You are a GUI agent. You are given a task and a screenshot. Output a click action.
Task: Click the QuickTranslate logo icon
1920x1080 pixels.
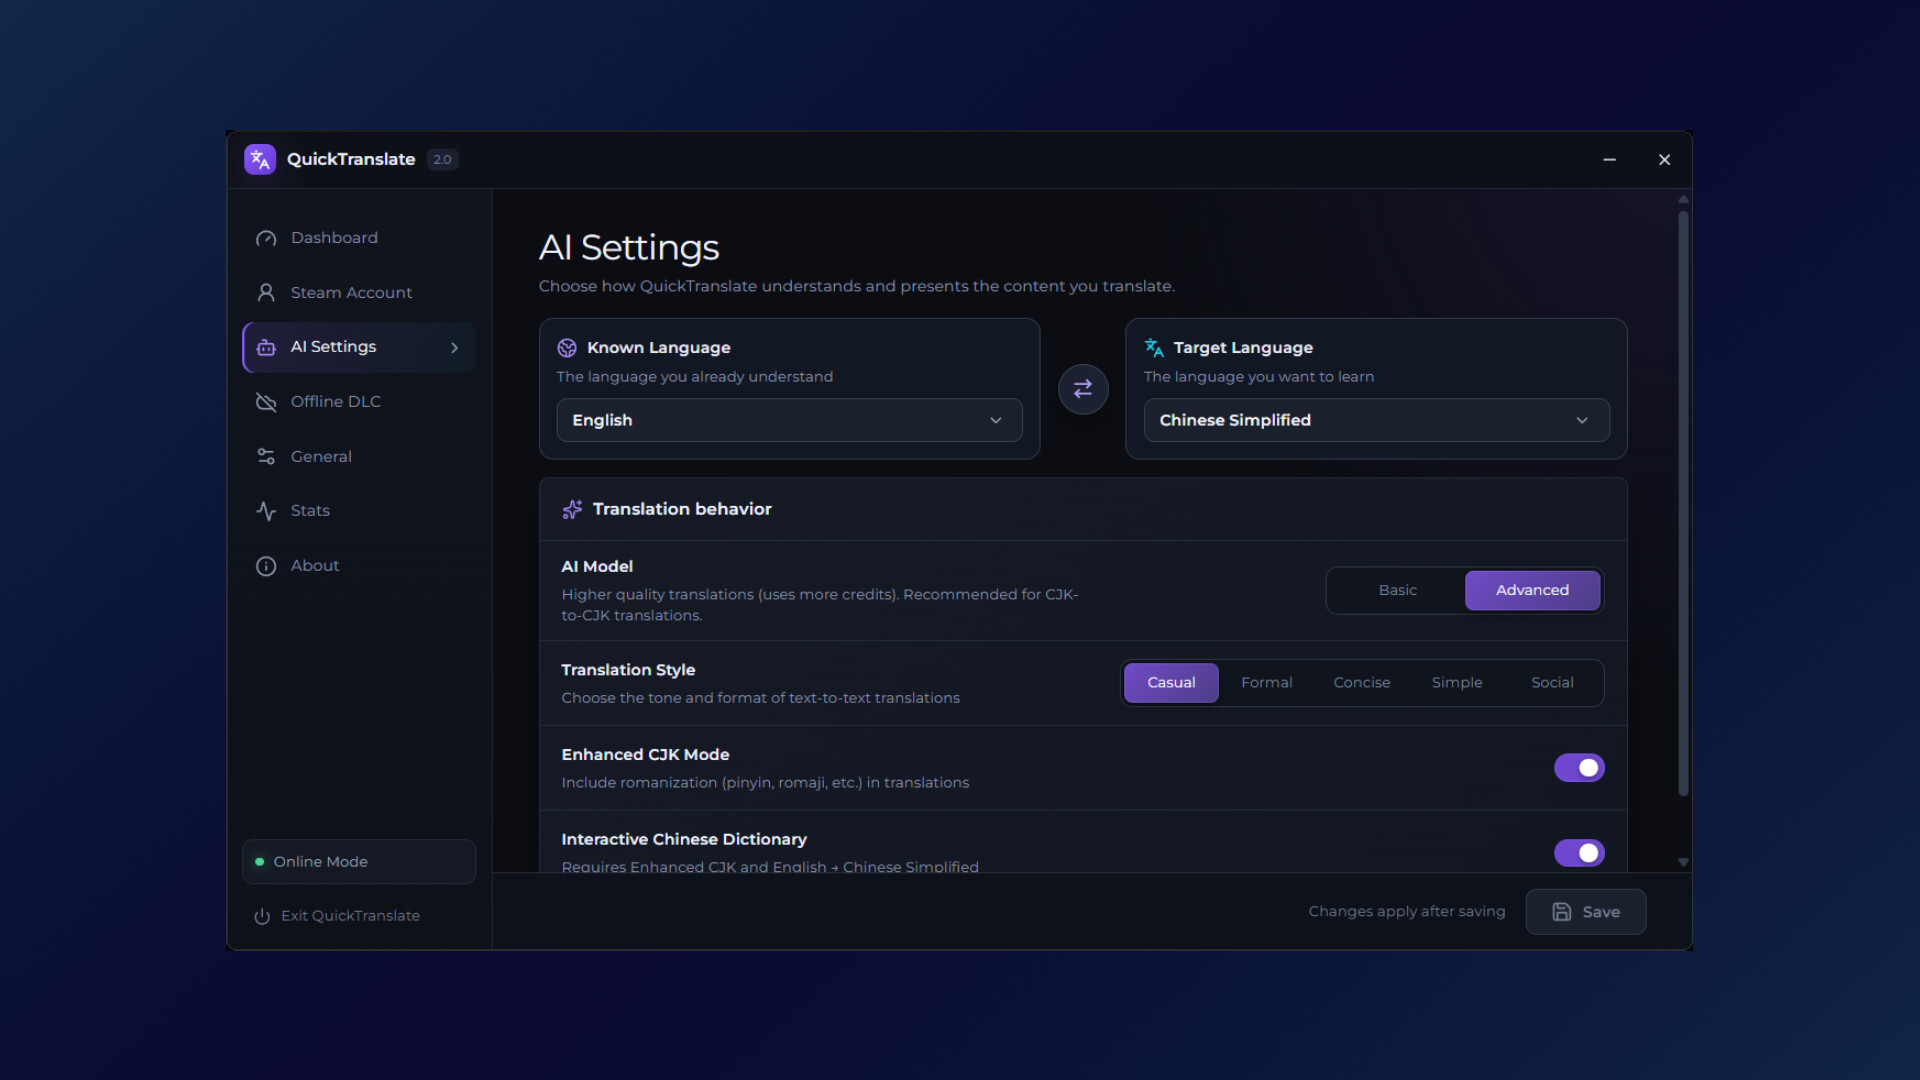(260, 159)
